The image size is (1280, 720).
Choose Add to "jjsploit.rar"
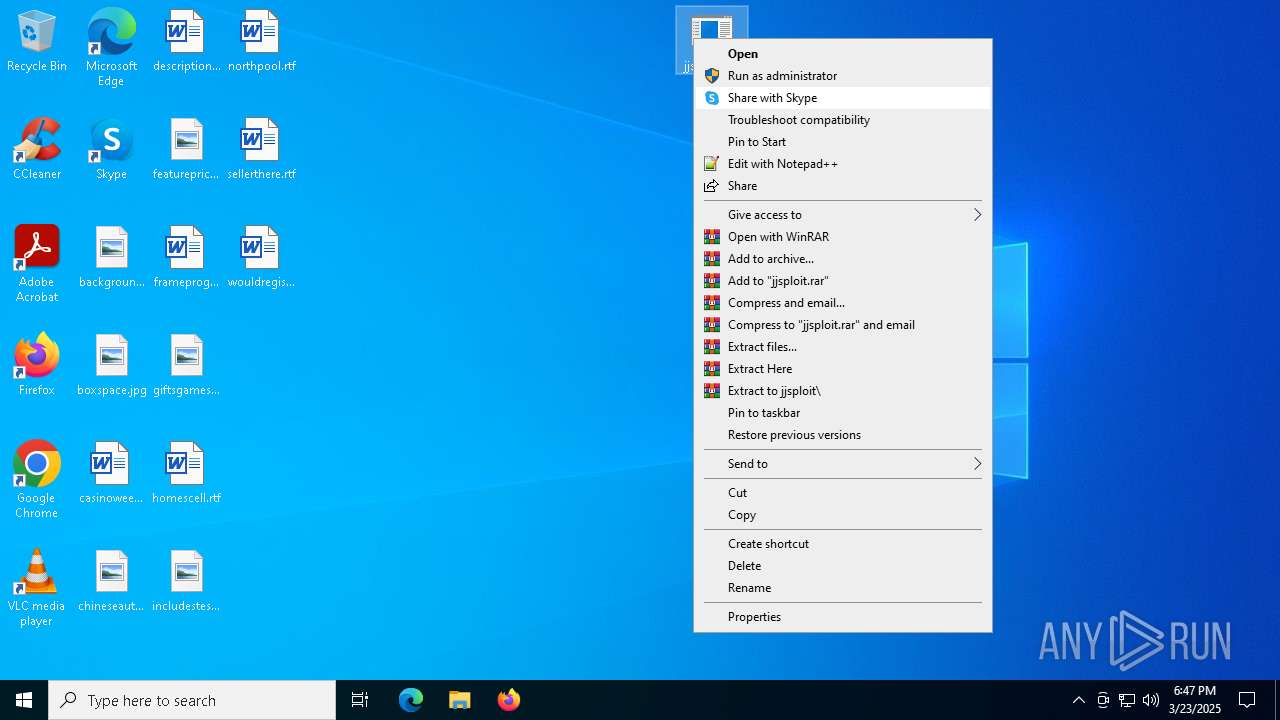click(843, 281)
